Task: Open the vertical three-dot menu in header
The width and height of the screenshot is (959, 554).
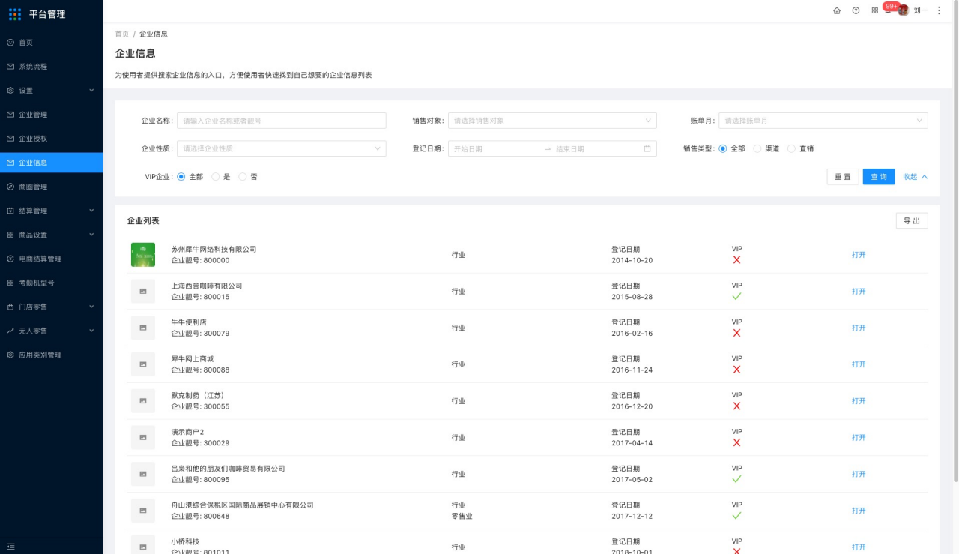Action: coord(939,10)
